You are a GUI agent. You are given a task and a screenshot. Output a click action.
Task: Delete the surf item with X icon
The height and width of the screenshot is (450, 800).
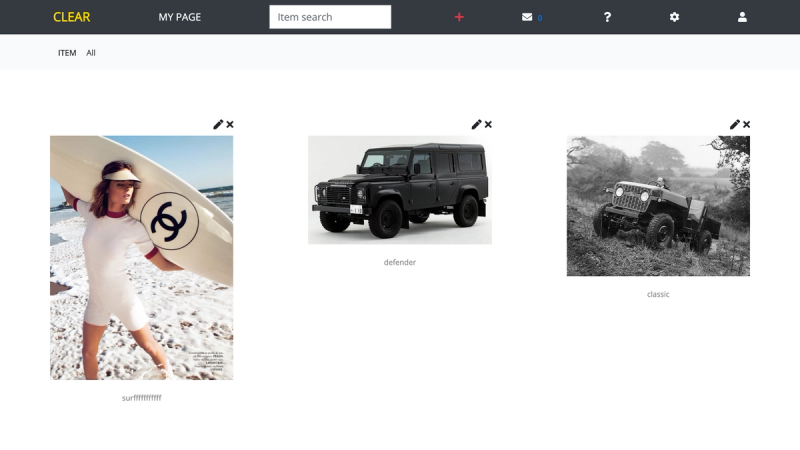click(x=230, y=124)
